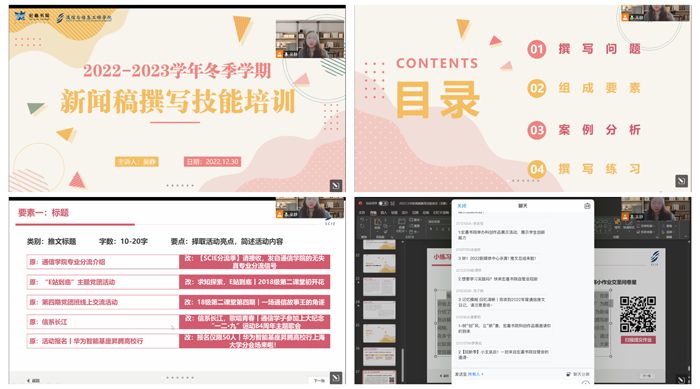Viewport: 700px width, 389px height.
Task: Select 03 案例分析 contents entry
Action: coord(584,130)
